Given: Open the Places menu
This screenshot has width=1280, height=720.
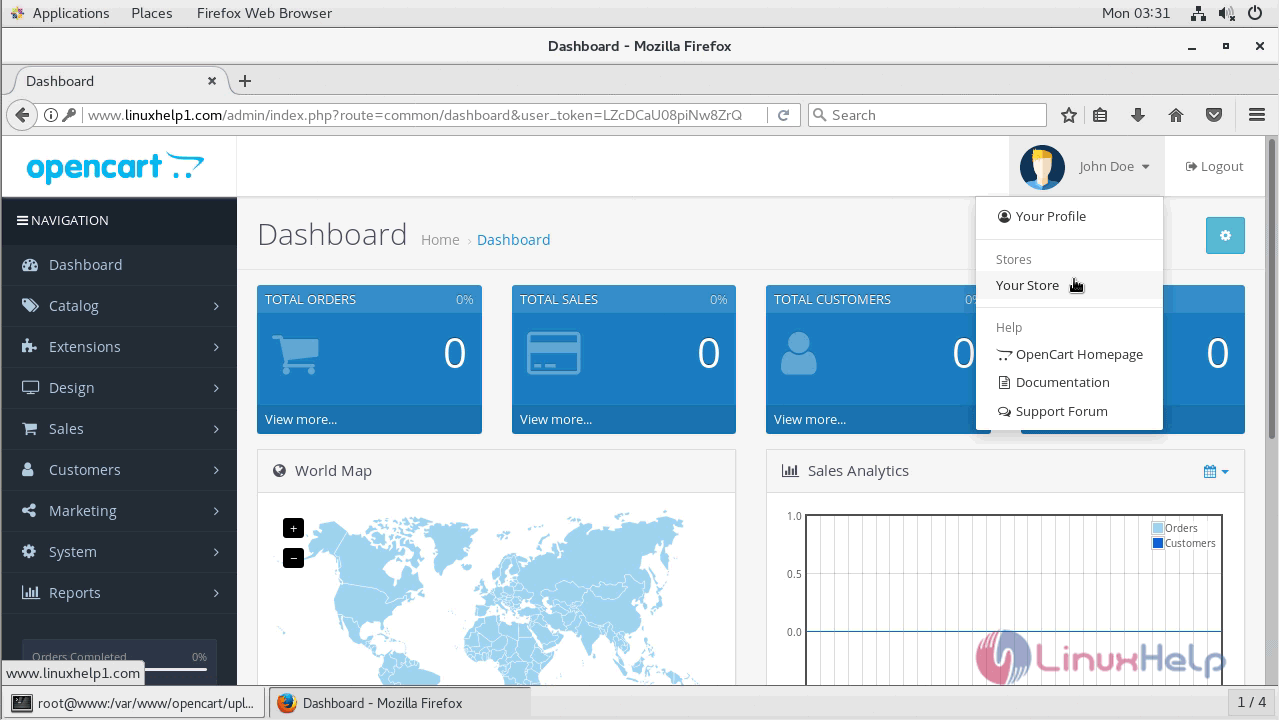Looking at the screenshot, I should coord(152,13).
